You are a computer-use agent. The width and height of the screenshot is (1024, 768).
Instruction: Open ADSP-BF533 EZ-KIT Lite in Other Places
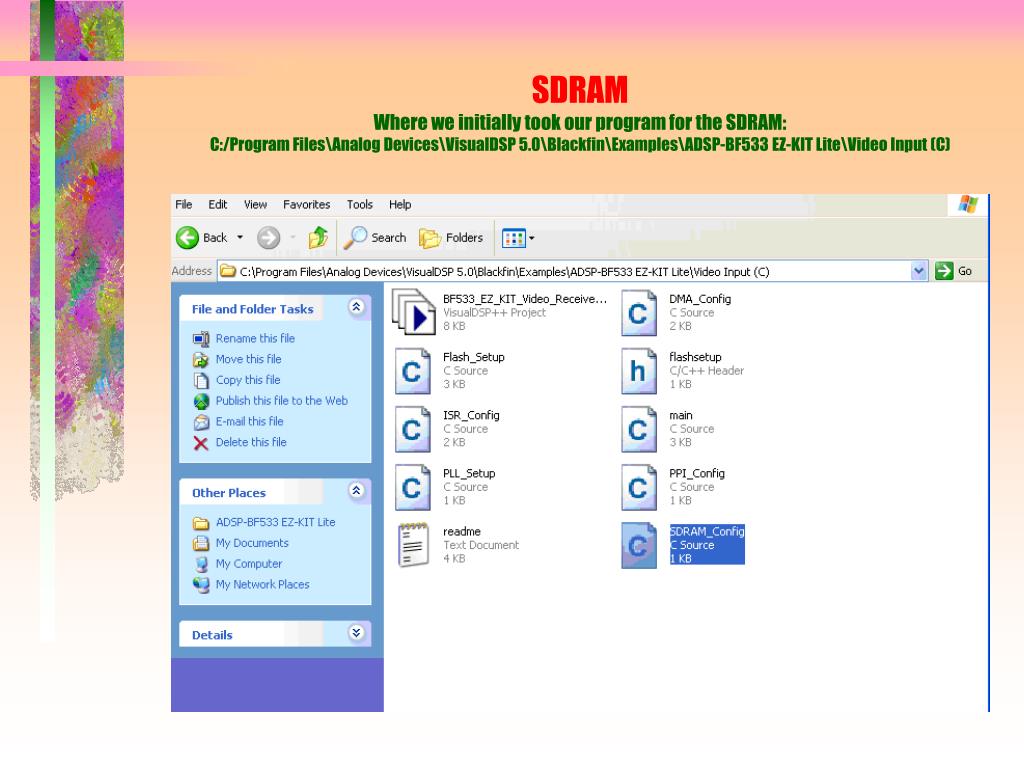point(276,522)
